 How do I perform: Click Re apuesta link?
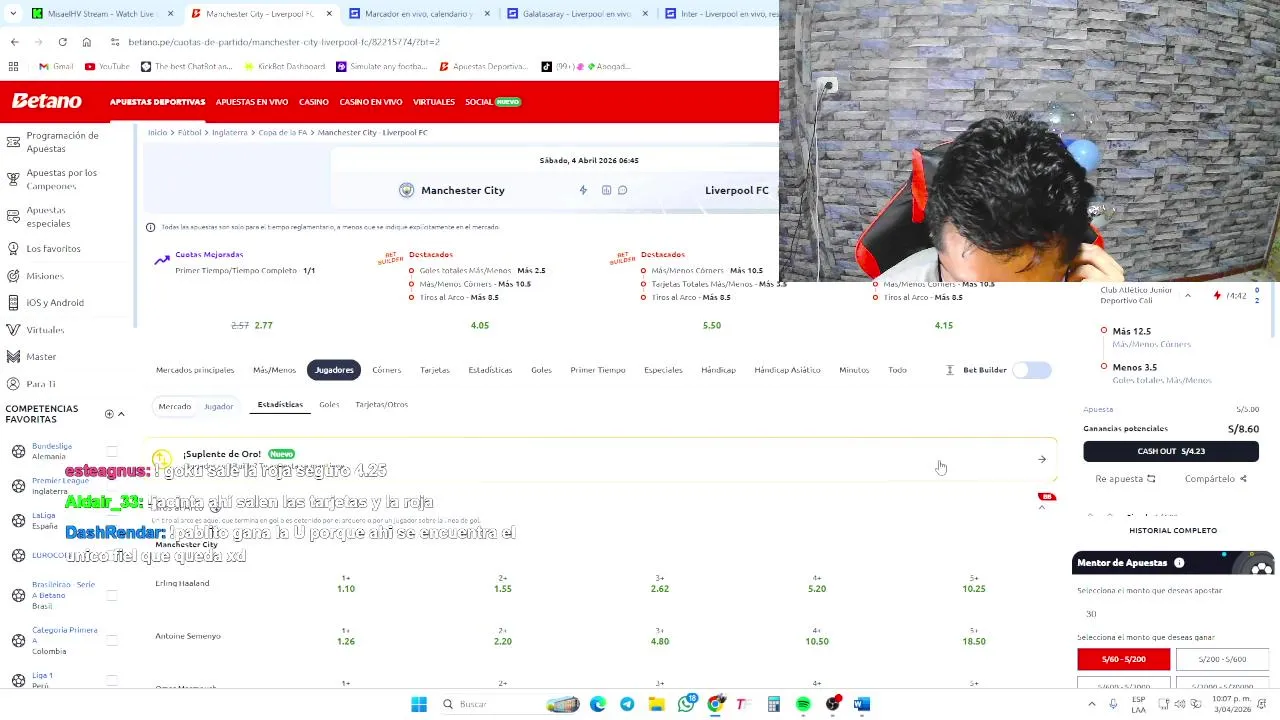click(1125, 479)
